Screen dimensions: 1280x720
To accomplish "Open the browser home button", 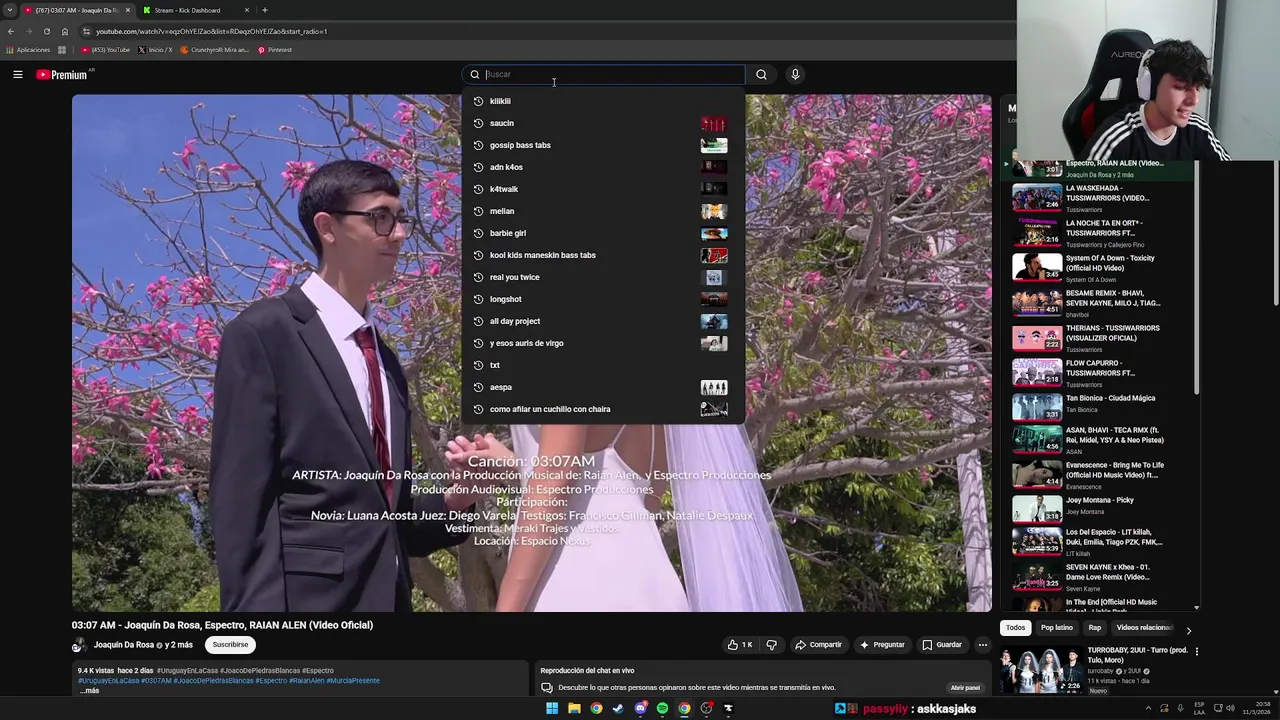I will tap(65, 31).
